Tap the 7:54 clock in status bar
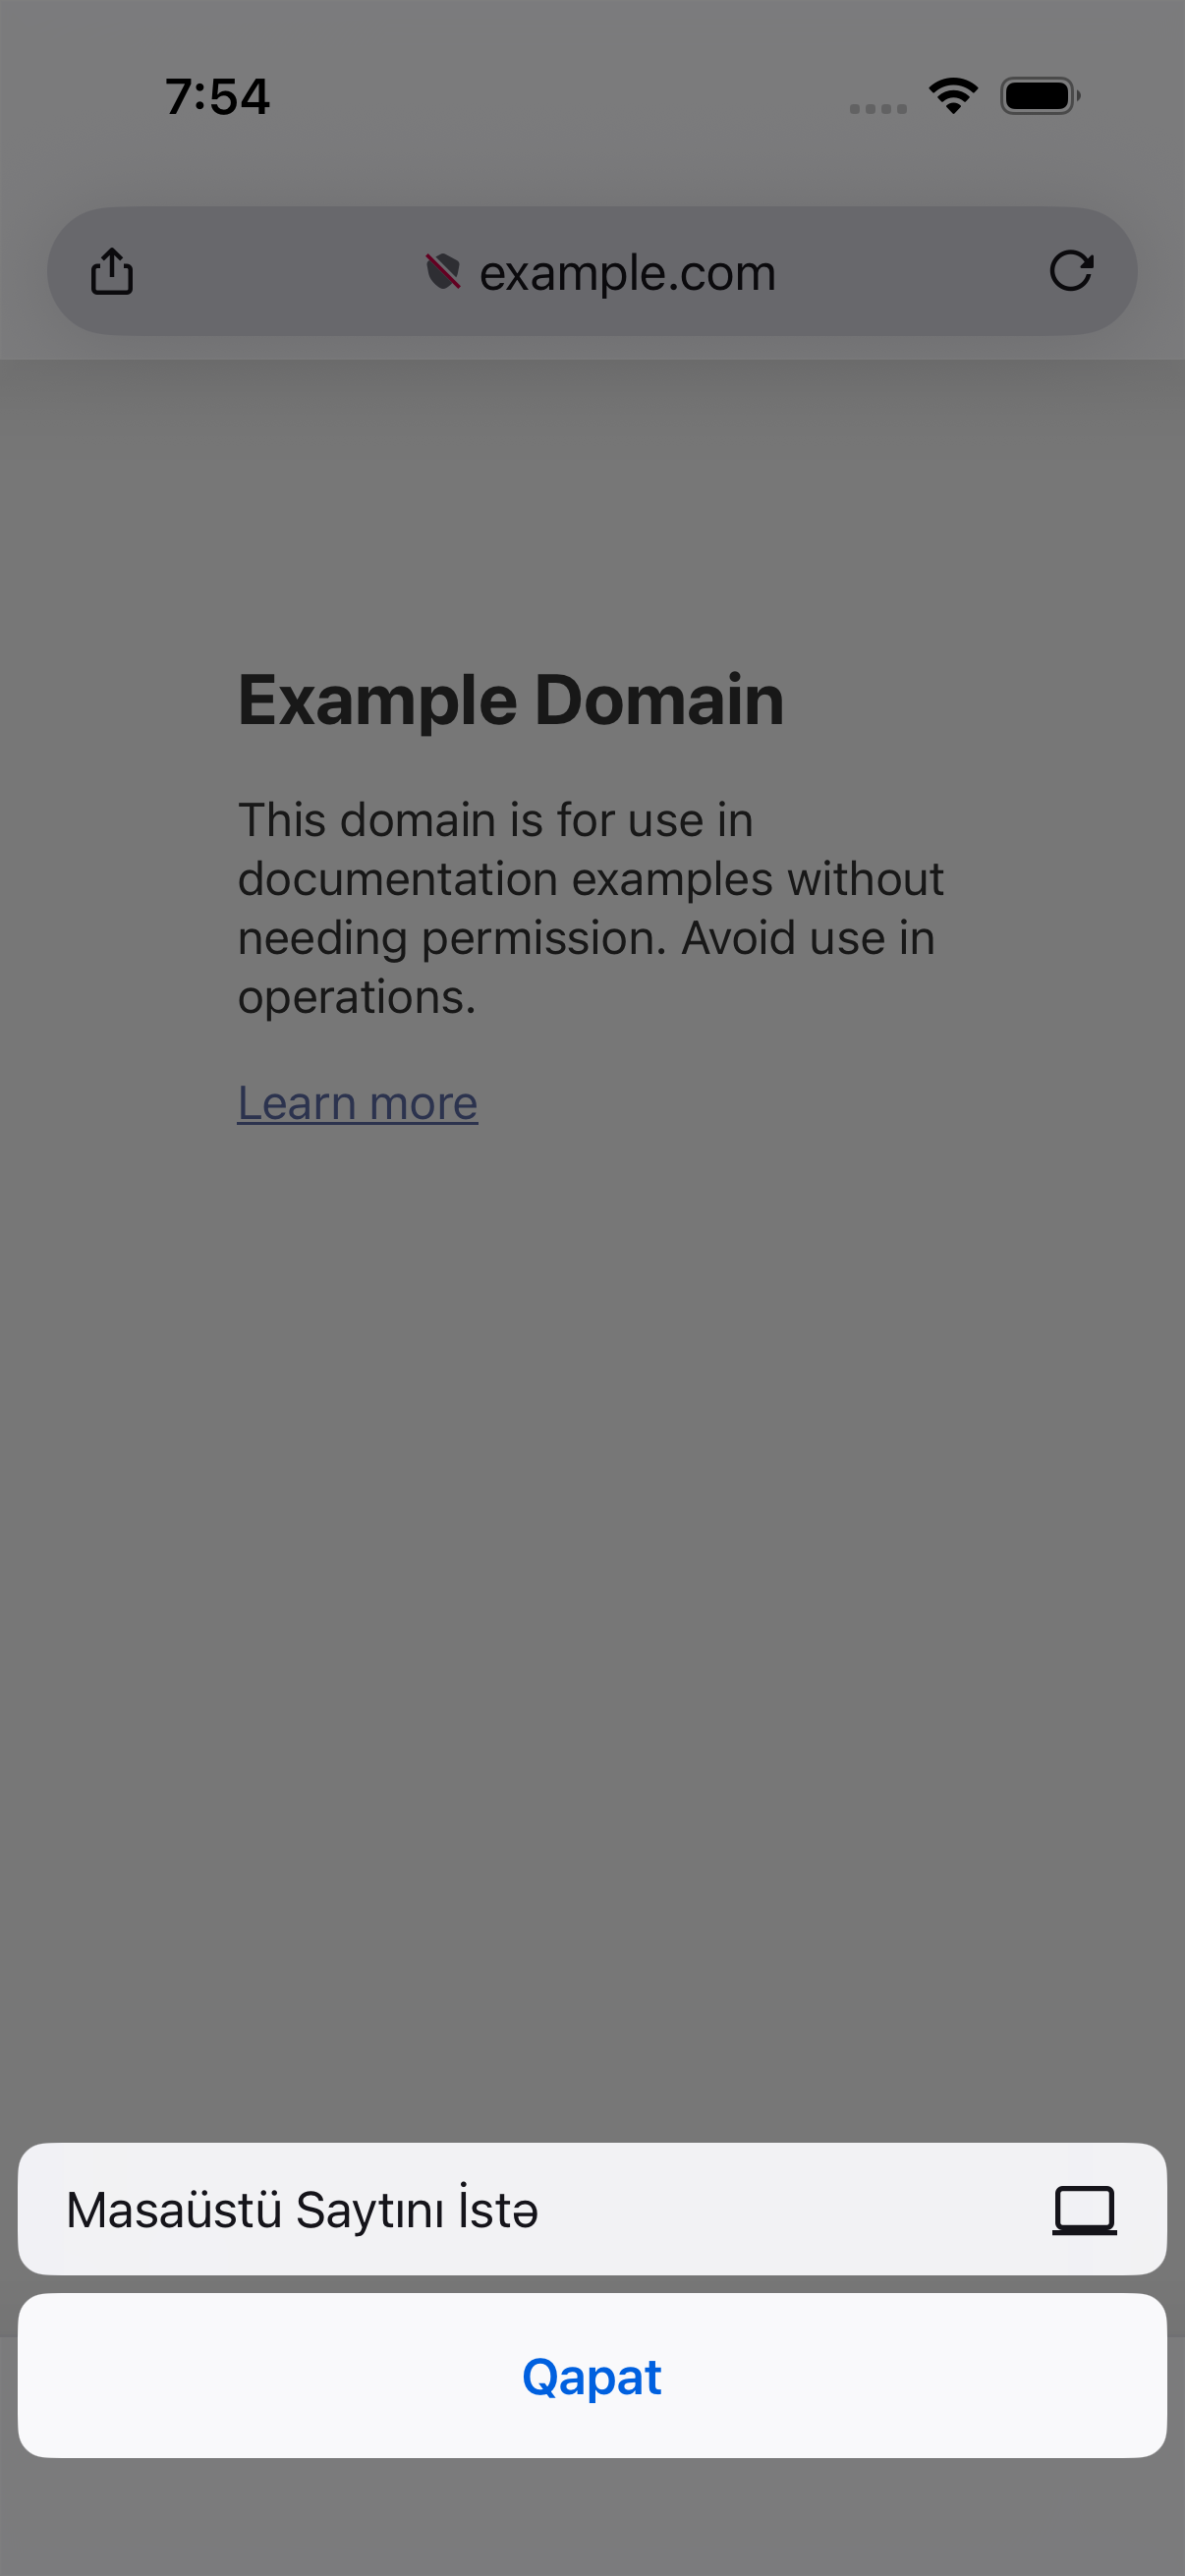1185x2576 pixels. pos(218,97)
